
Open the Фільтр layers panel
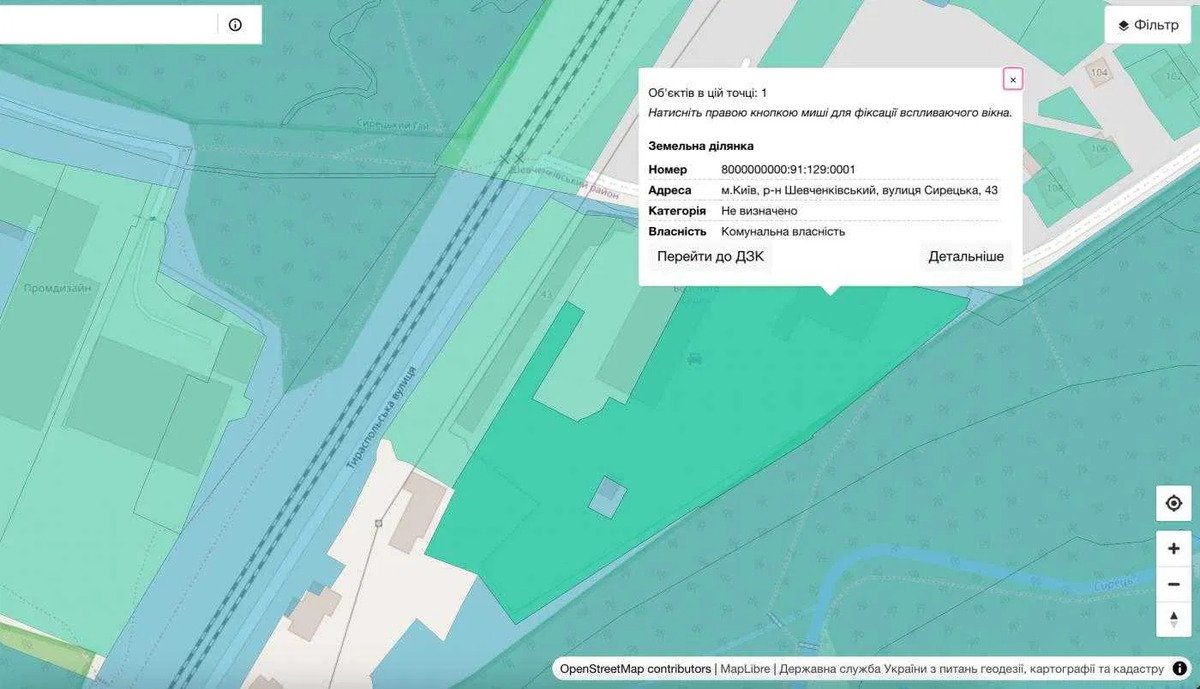pos(1147,25)
